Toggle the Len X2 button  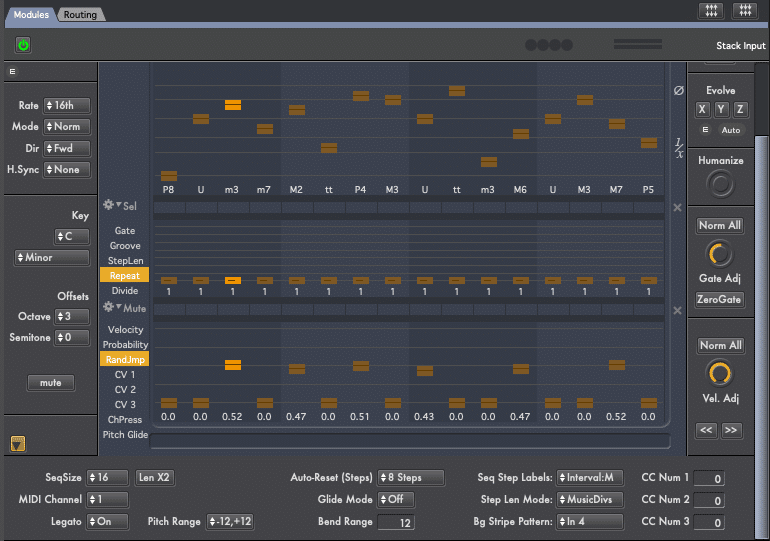pyautogui.click(x=154, y=477)
